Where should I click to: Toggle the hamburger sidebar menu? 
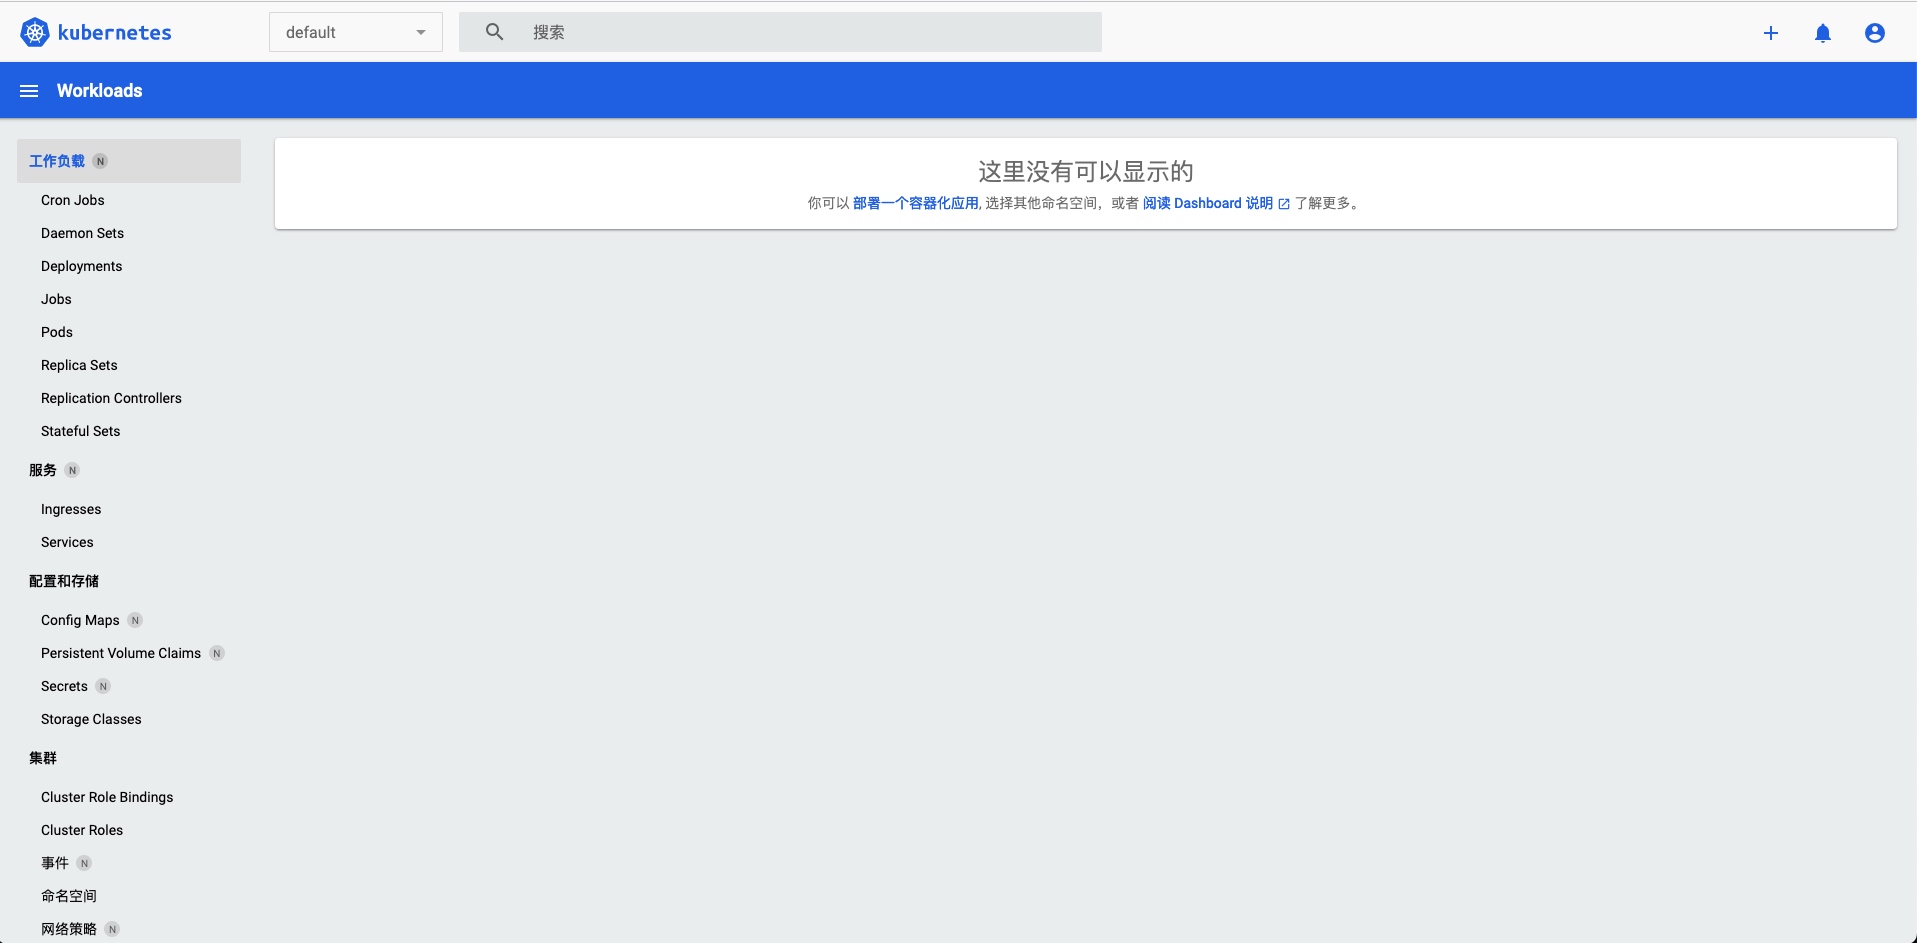(29, 91)
